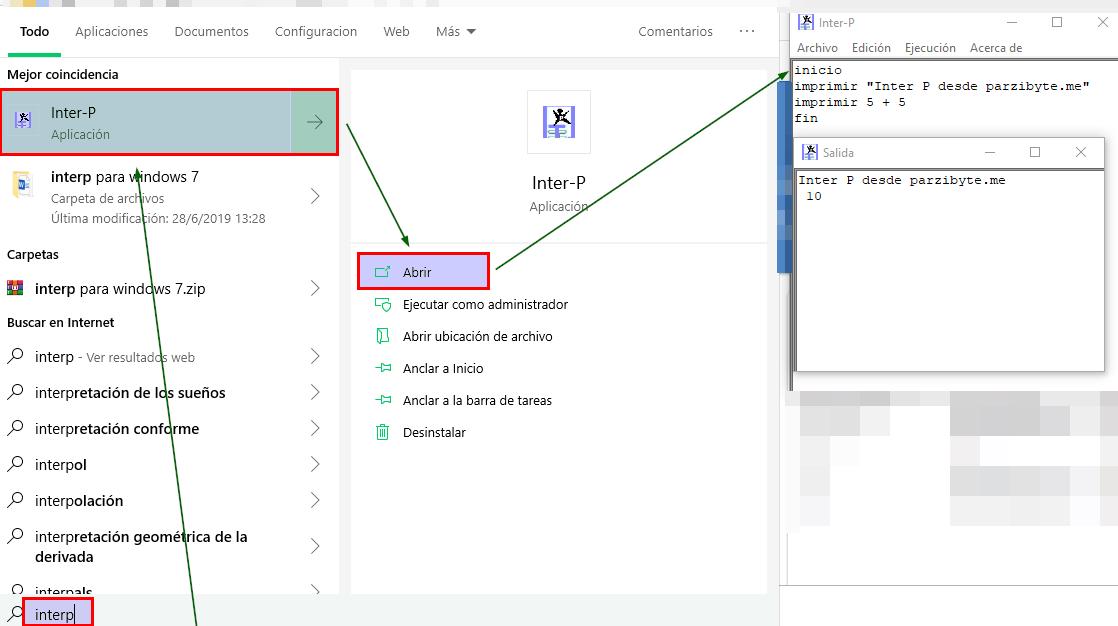Expand Inter-P result arrow
The image size is (1118, 626).
[314, 122]
